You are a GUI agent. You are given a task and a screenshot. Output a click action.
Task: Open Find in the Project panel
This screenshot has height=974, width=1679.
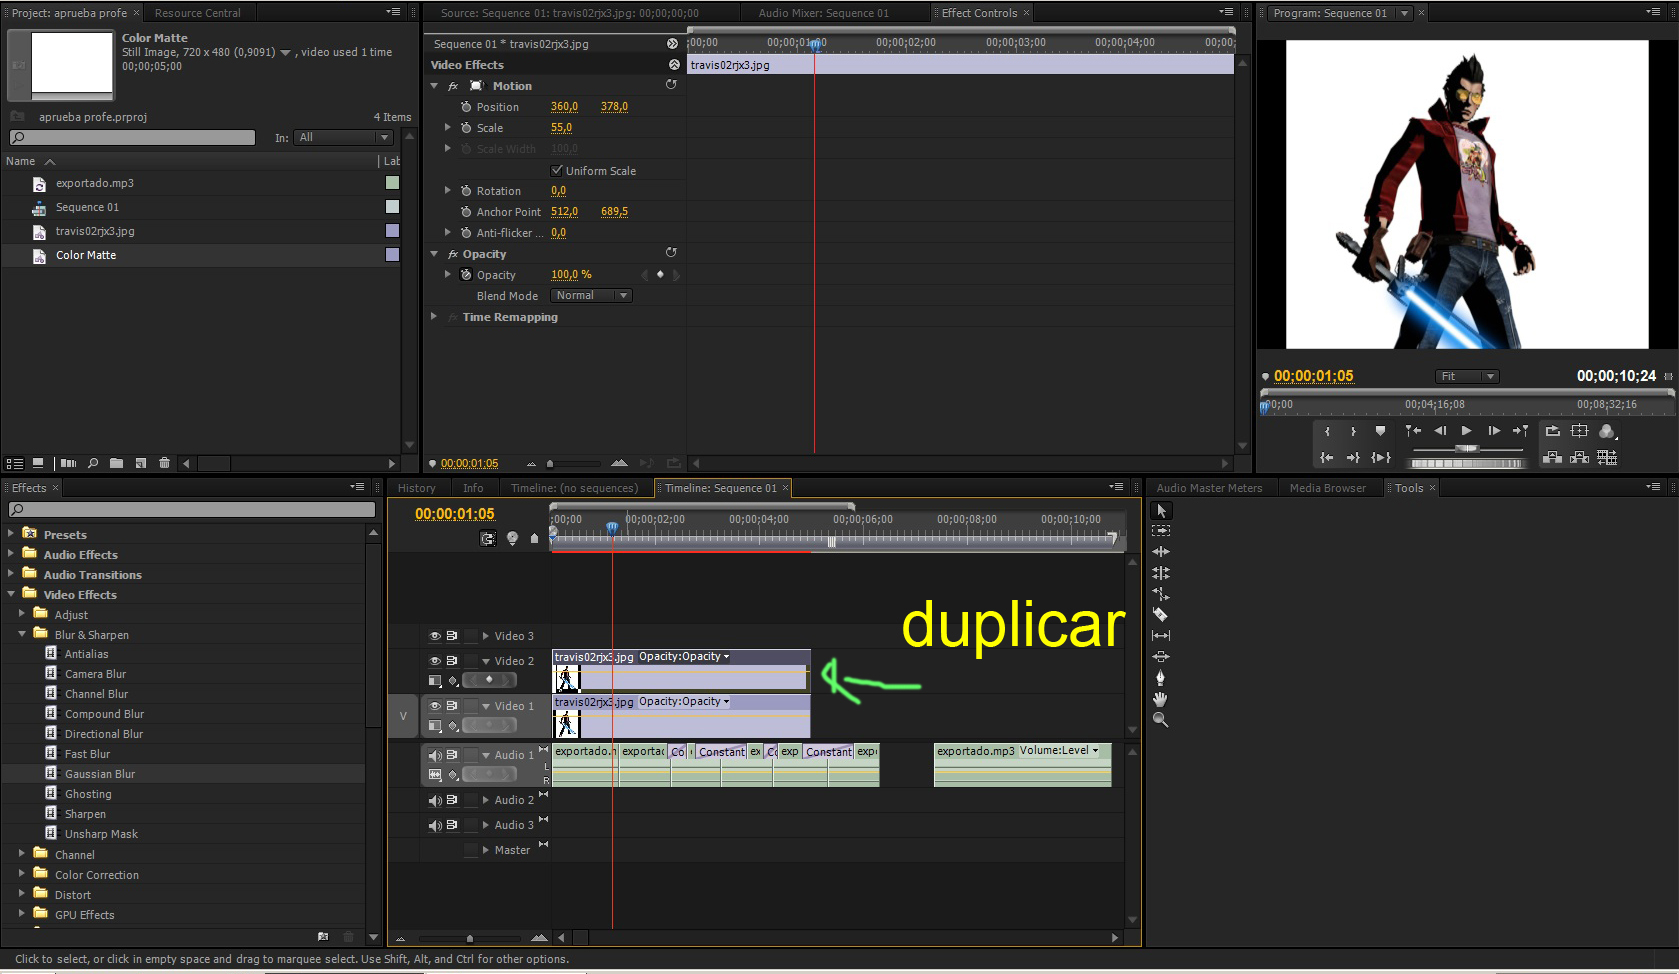point(93,464)
